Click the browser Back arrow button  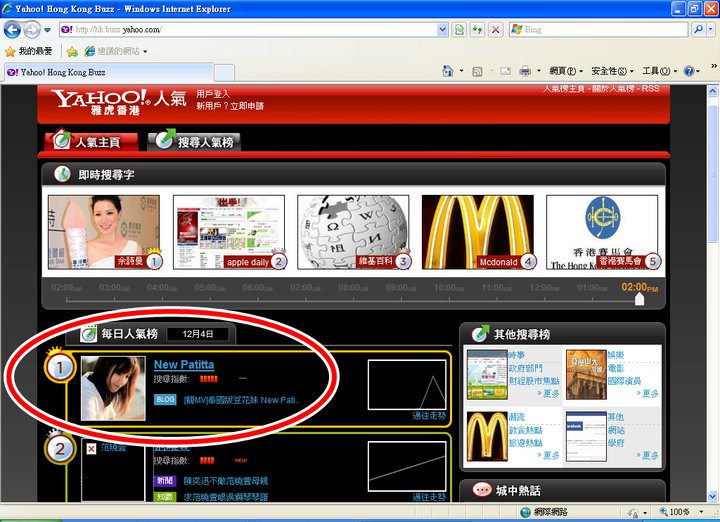point(12,30)
